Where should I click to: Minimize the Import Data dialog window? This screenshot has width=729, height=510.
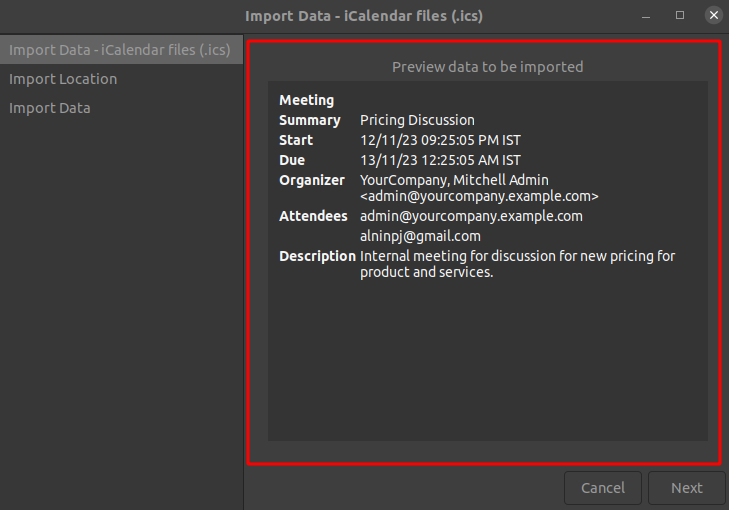tap(647, 15)
